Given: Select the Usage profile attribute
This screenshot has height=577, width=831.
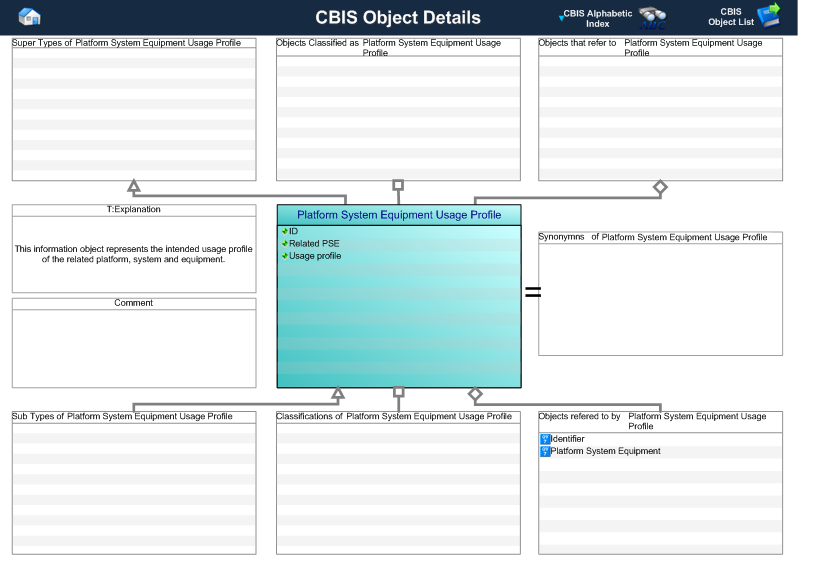Looking at the screenshot, I should 315,255.
